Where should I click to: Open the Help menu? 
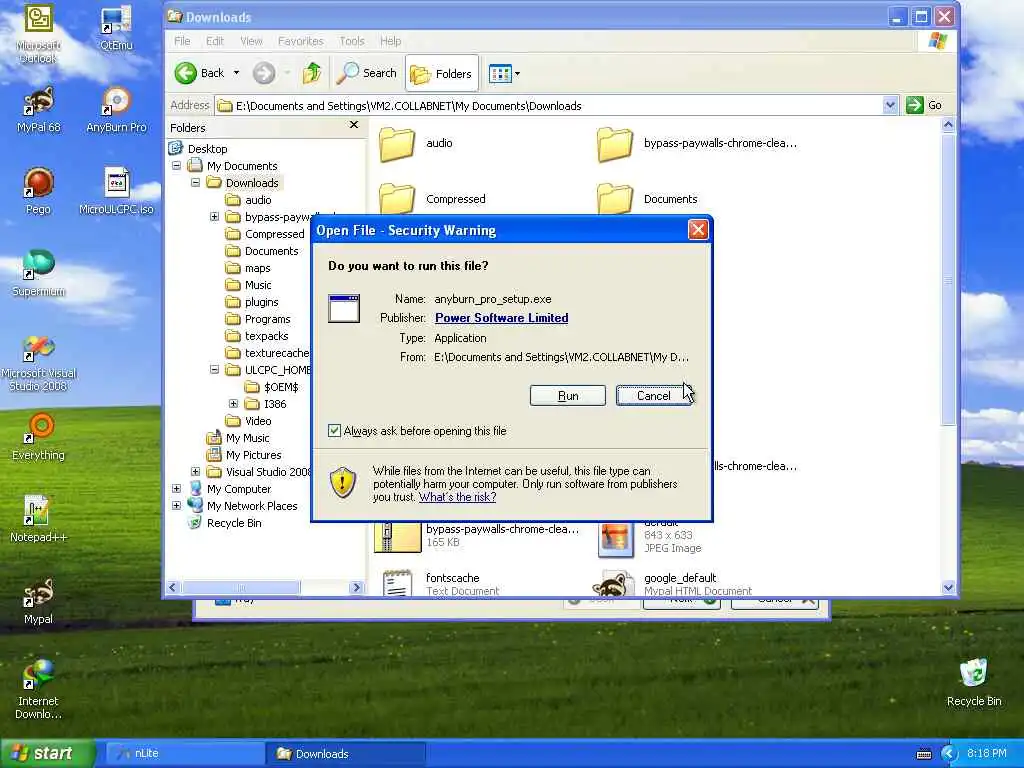click(x=391, y=41)
